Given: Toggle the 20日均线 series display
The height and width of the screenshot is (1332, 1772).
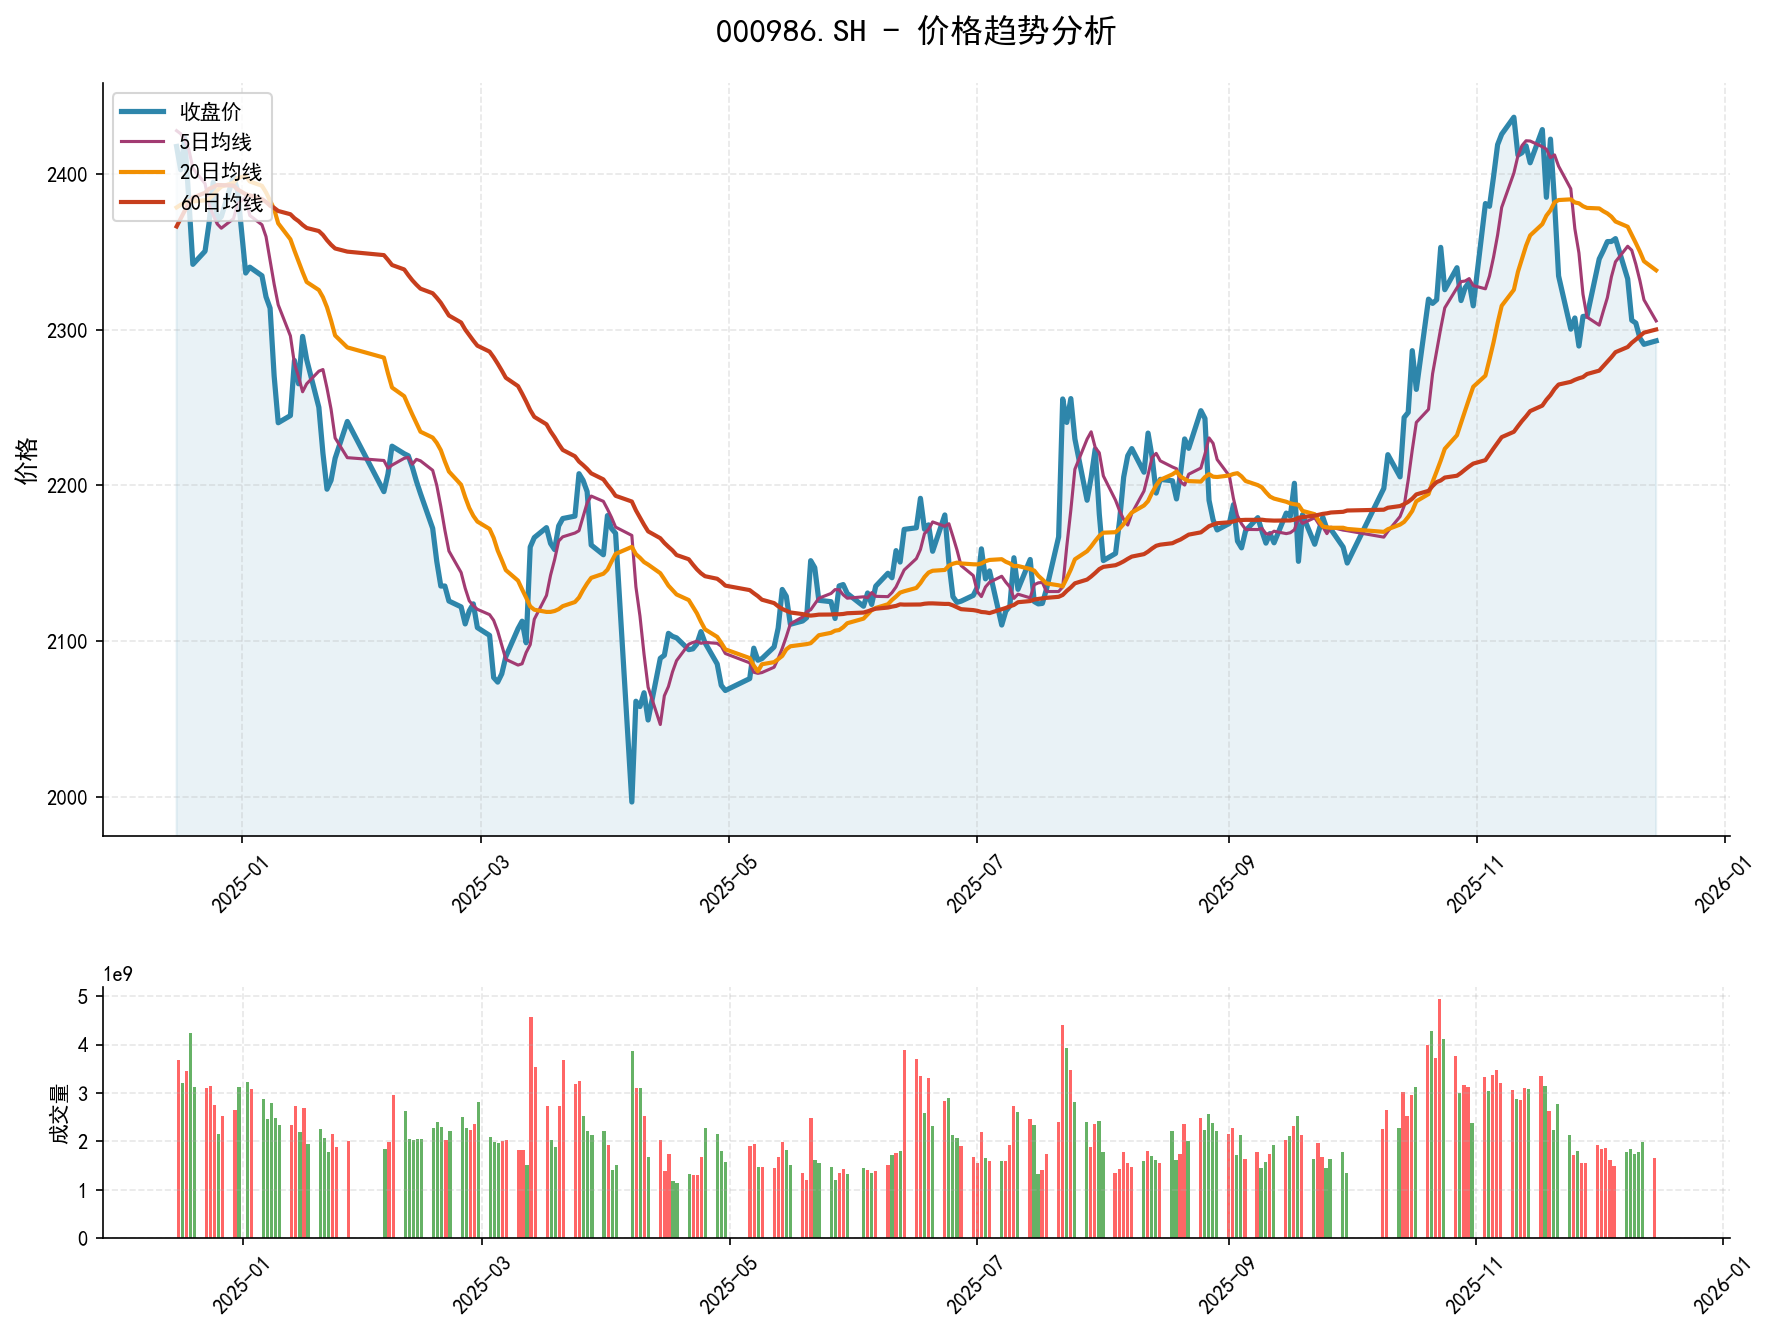Looking at the screenshot, I should pos(213,170).
